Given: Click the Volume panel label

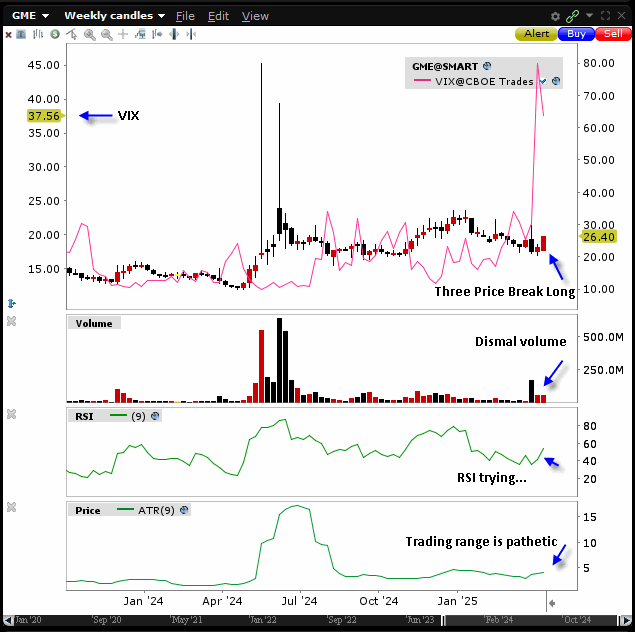Looking at the screenshot, I should click(x=94, y=323).
